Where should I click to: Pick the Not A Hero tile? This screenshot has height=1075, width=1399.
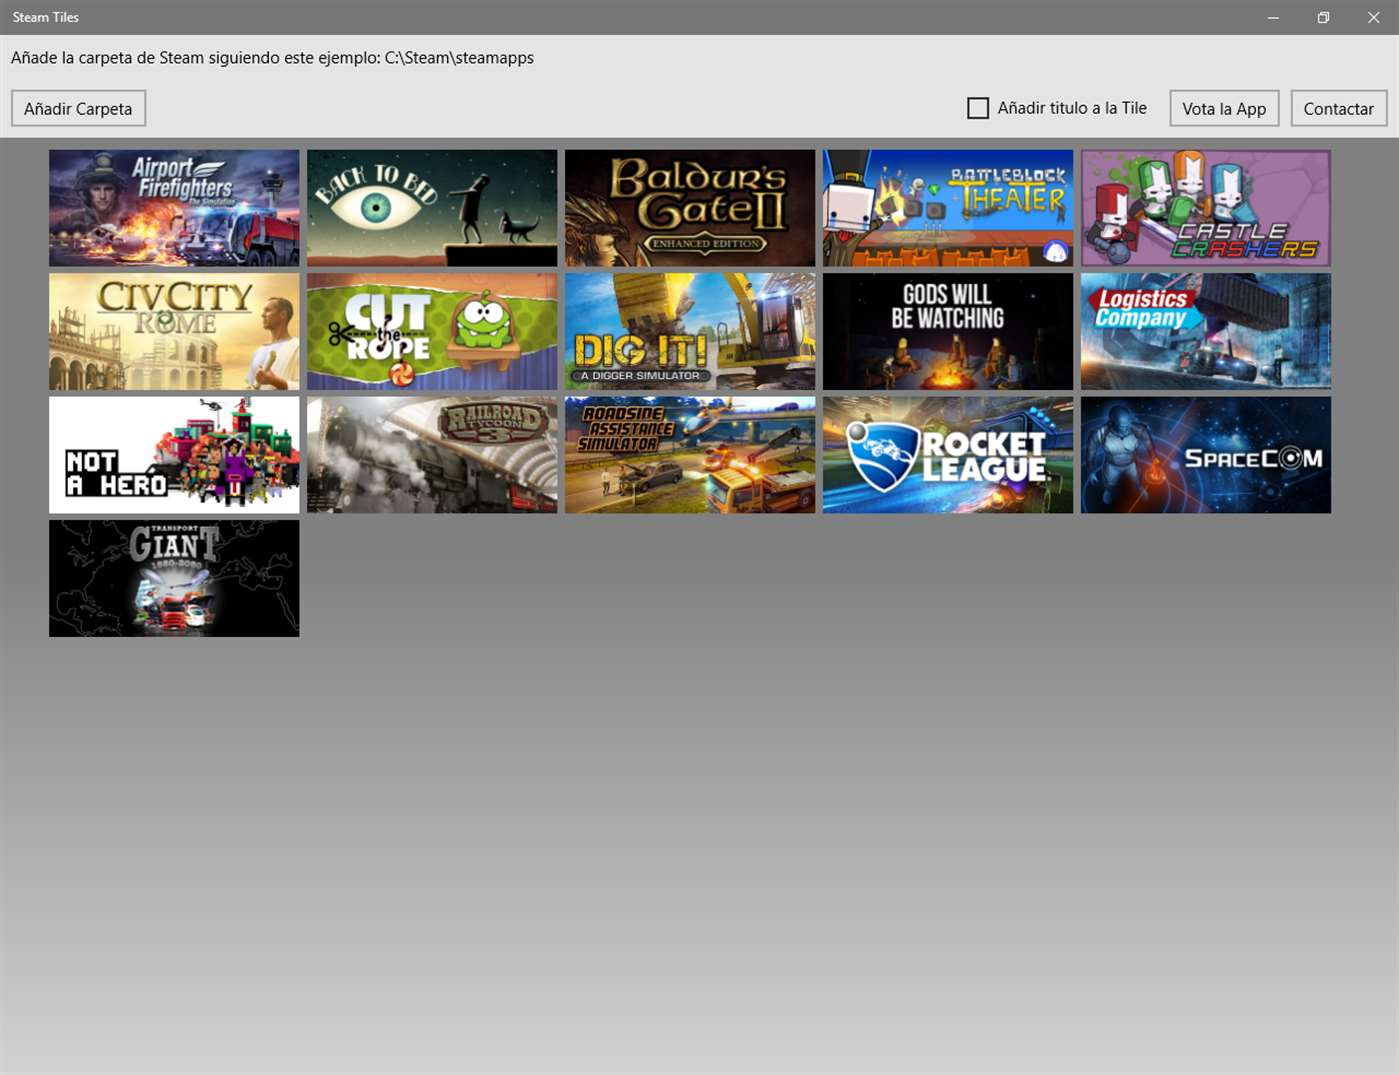click(174, 455)
